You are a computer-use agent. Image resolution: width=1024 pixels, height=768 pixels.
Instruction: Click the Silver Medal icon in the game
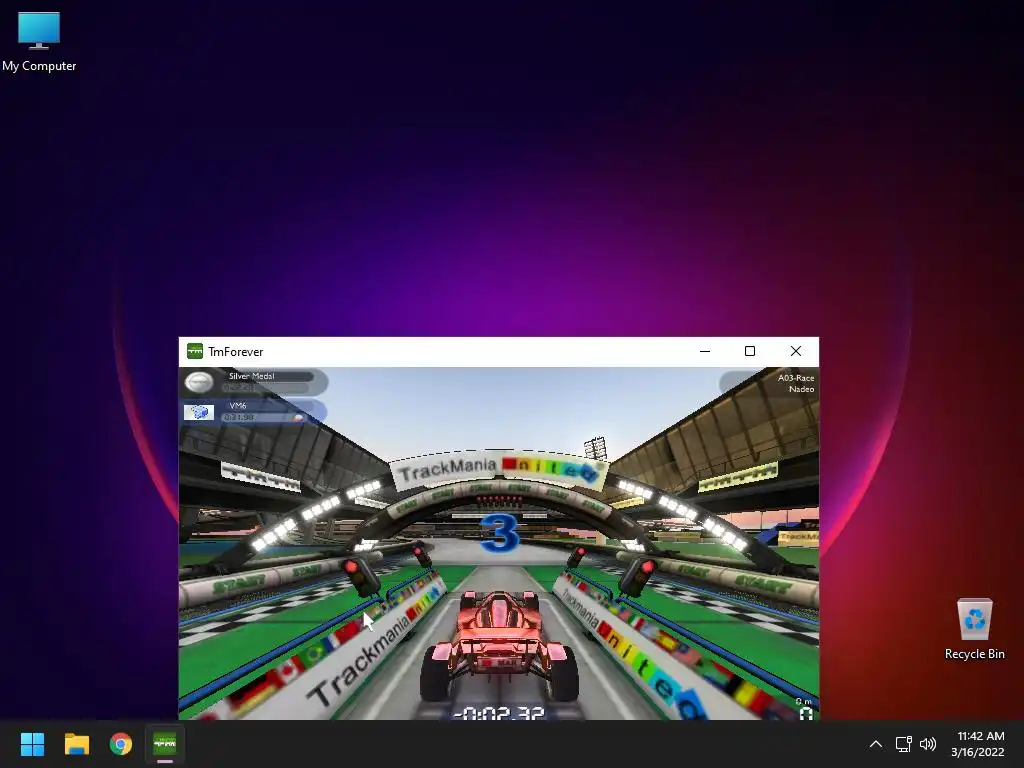click(199, 382)
